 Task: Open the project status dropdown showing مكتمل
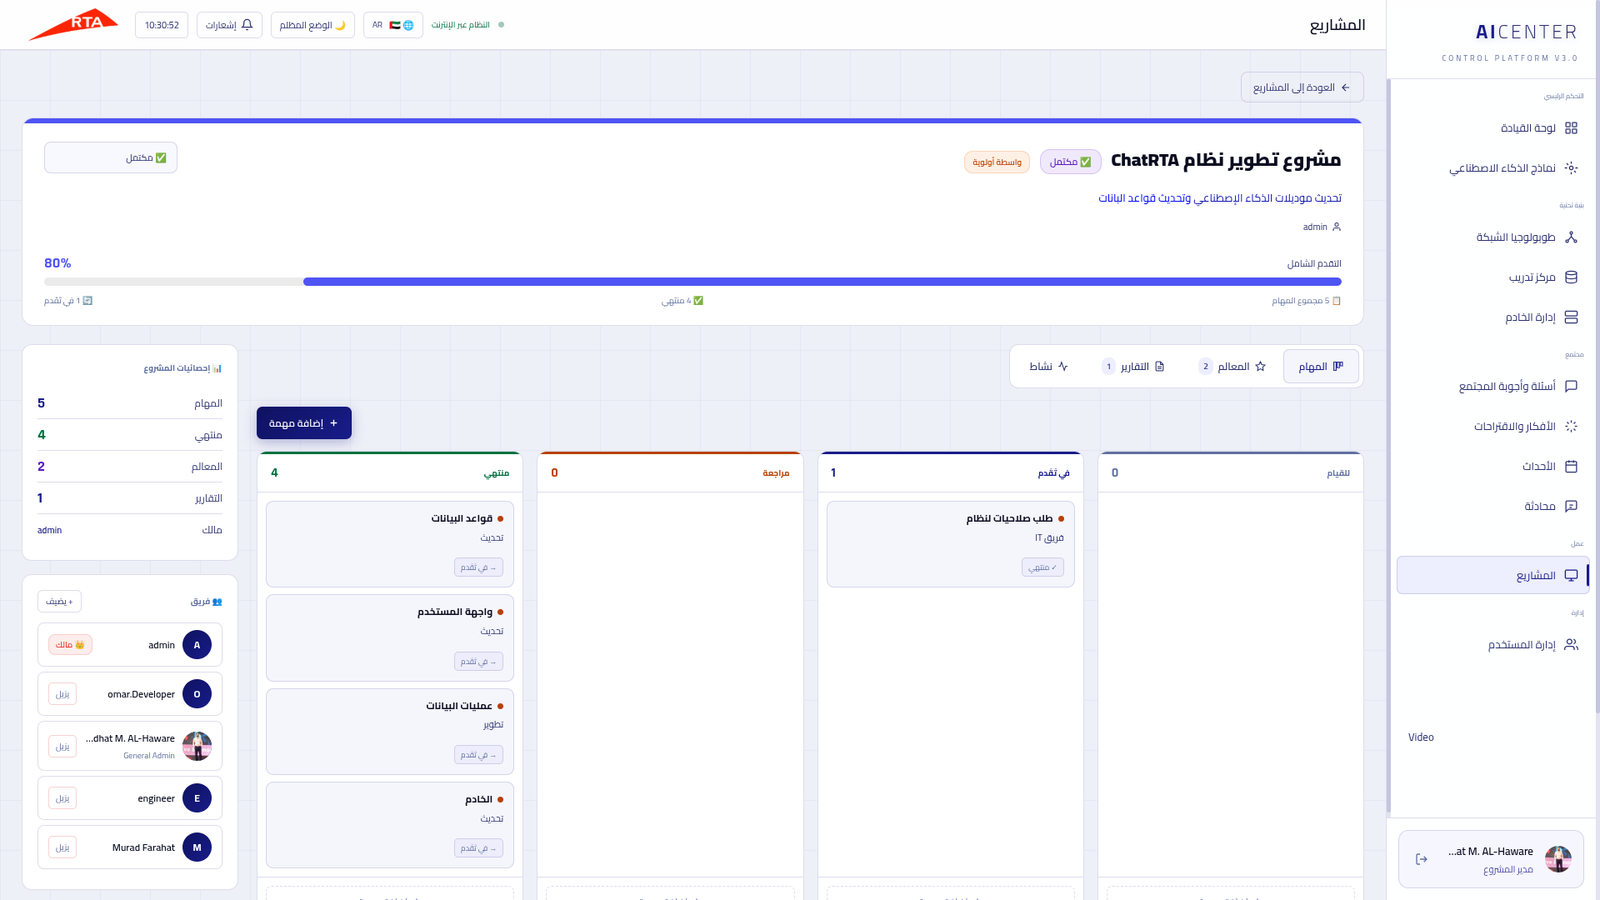[111, 158]
